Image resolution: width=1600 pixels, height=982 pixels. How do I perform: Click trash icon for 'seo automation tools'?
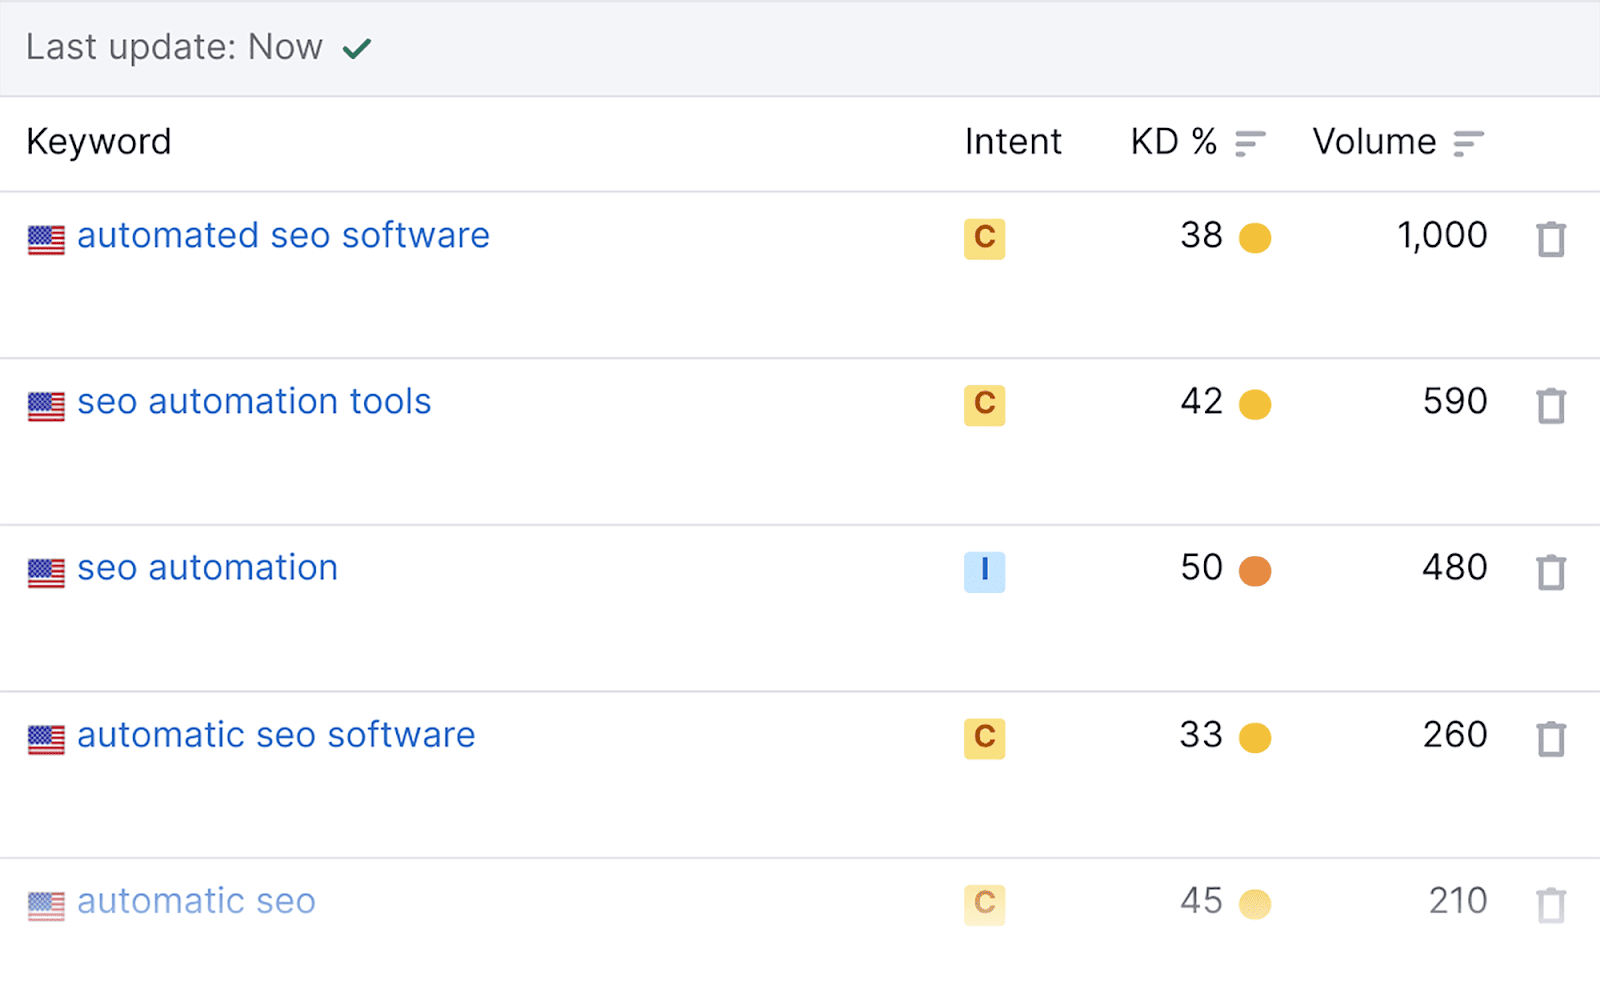point(1551,405)
